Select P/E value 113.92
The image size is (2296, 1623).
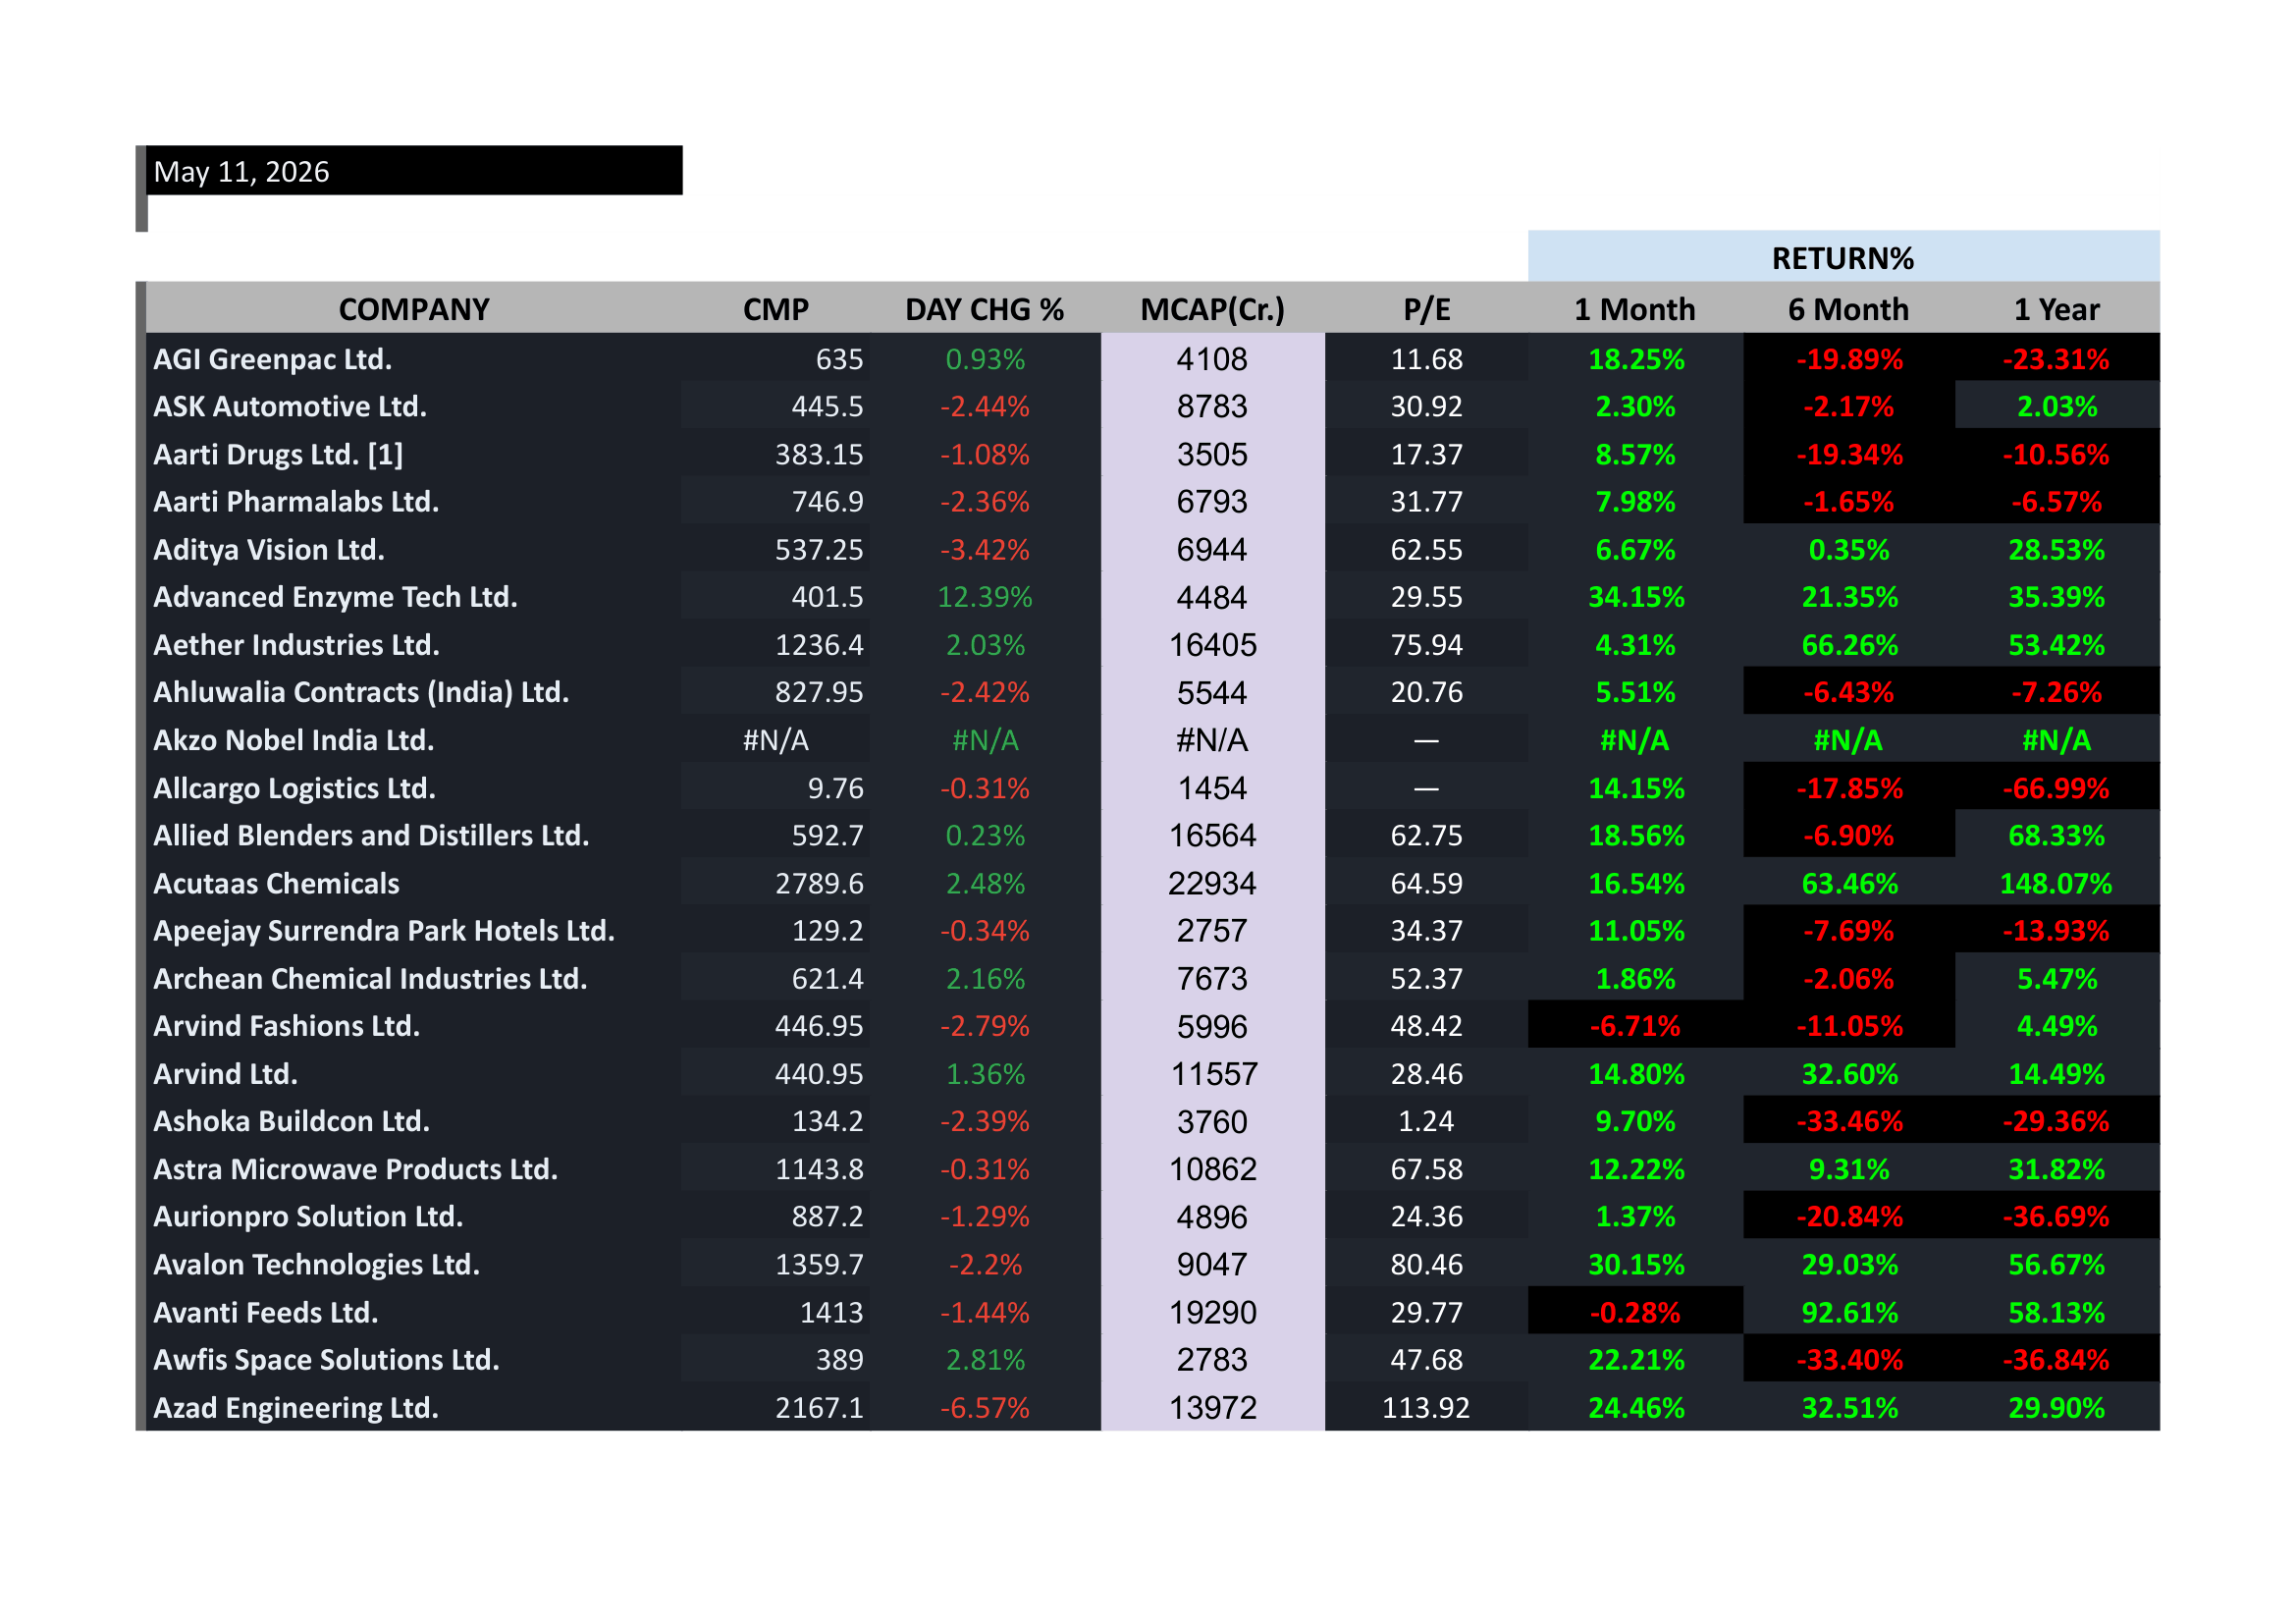click(1426, 1407)
